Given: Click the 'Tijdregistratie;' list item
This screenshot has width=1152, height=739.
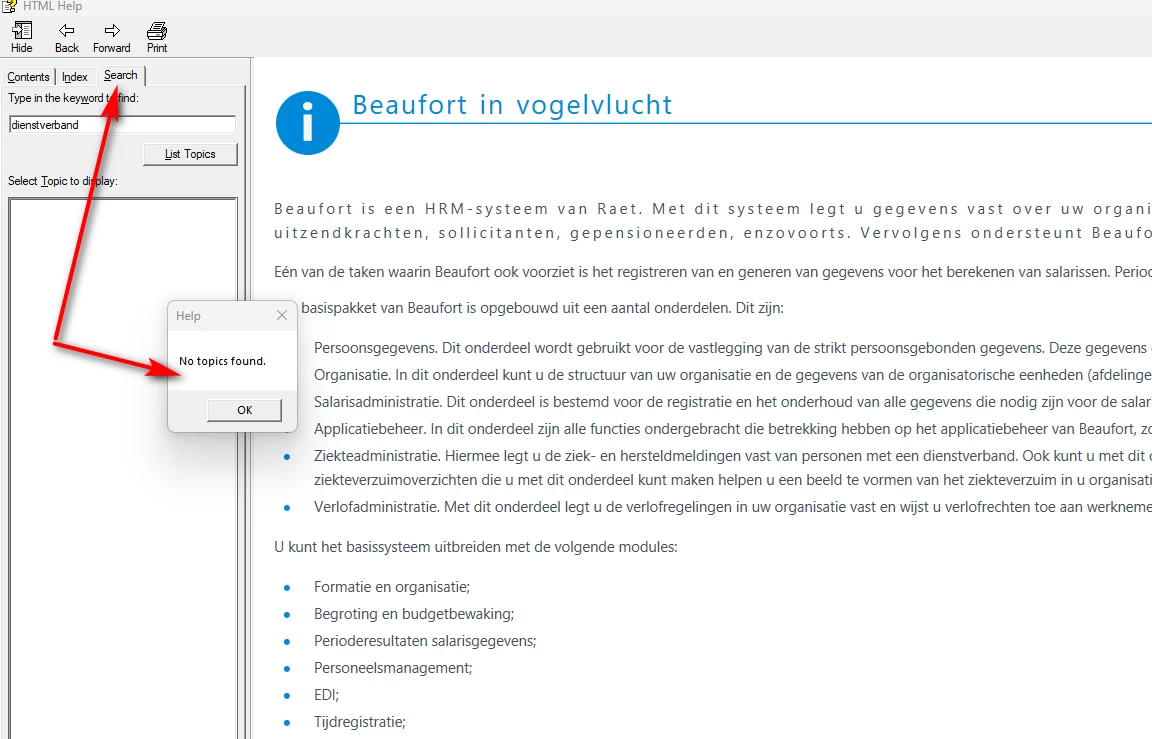Looking at the screenshot, I should [359, 722].
